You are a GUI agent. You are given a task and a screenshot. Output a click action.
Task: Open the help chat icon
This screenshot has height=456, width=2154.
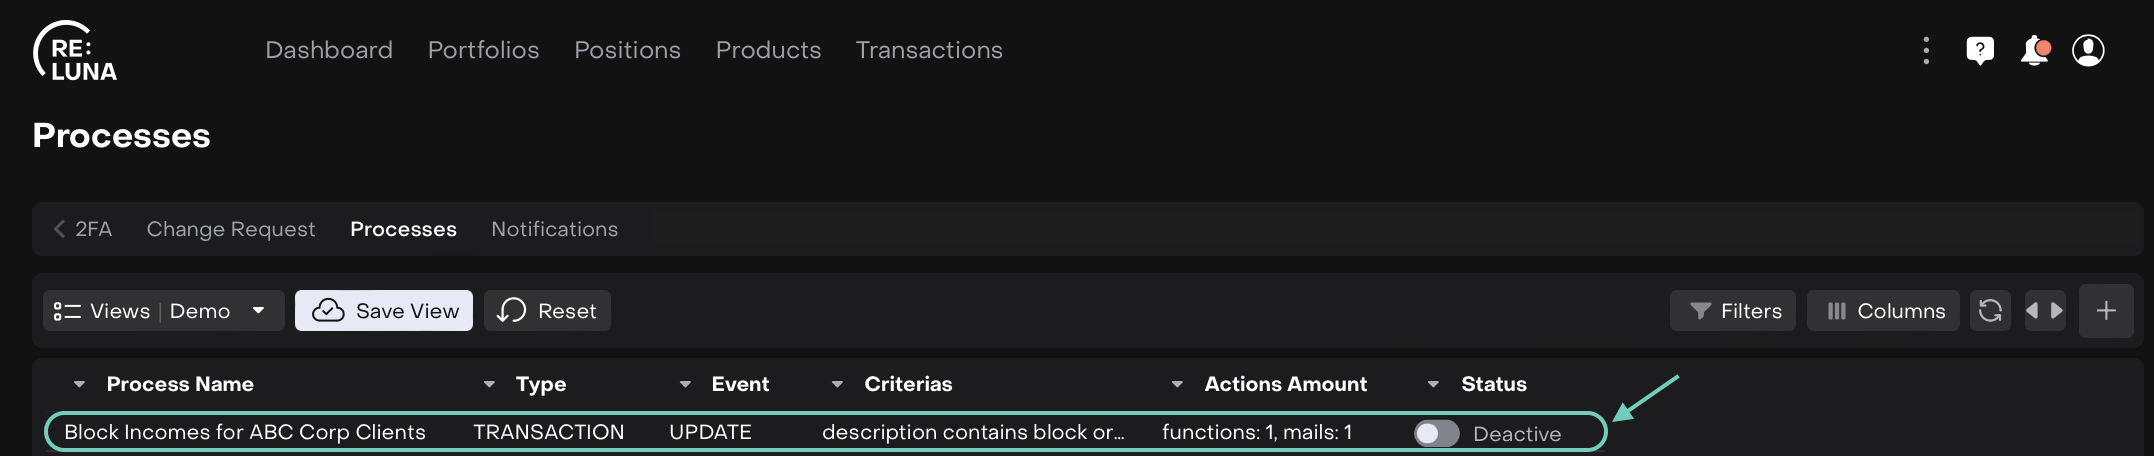point(1980,51)
